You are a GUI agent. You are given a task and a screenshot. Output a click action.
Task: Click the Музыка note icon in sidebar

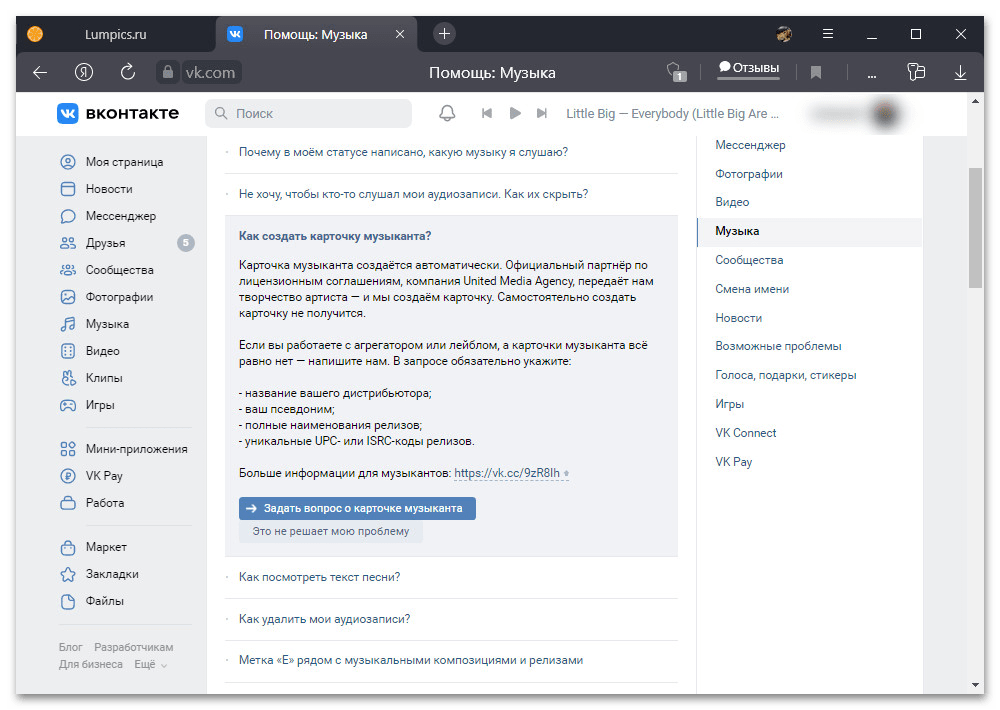[x=68, y=324]
